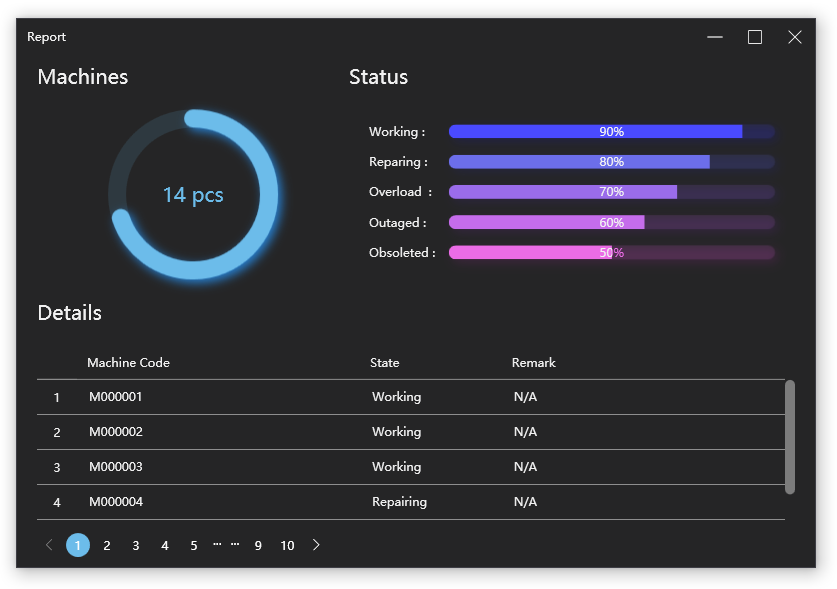Return to page 1 of the list
The image size is (837, 589).
78,545
